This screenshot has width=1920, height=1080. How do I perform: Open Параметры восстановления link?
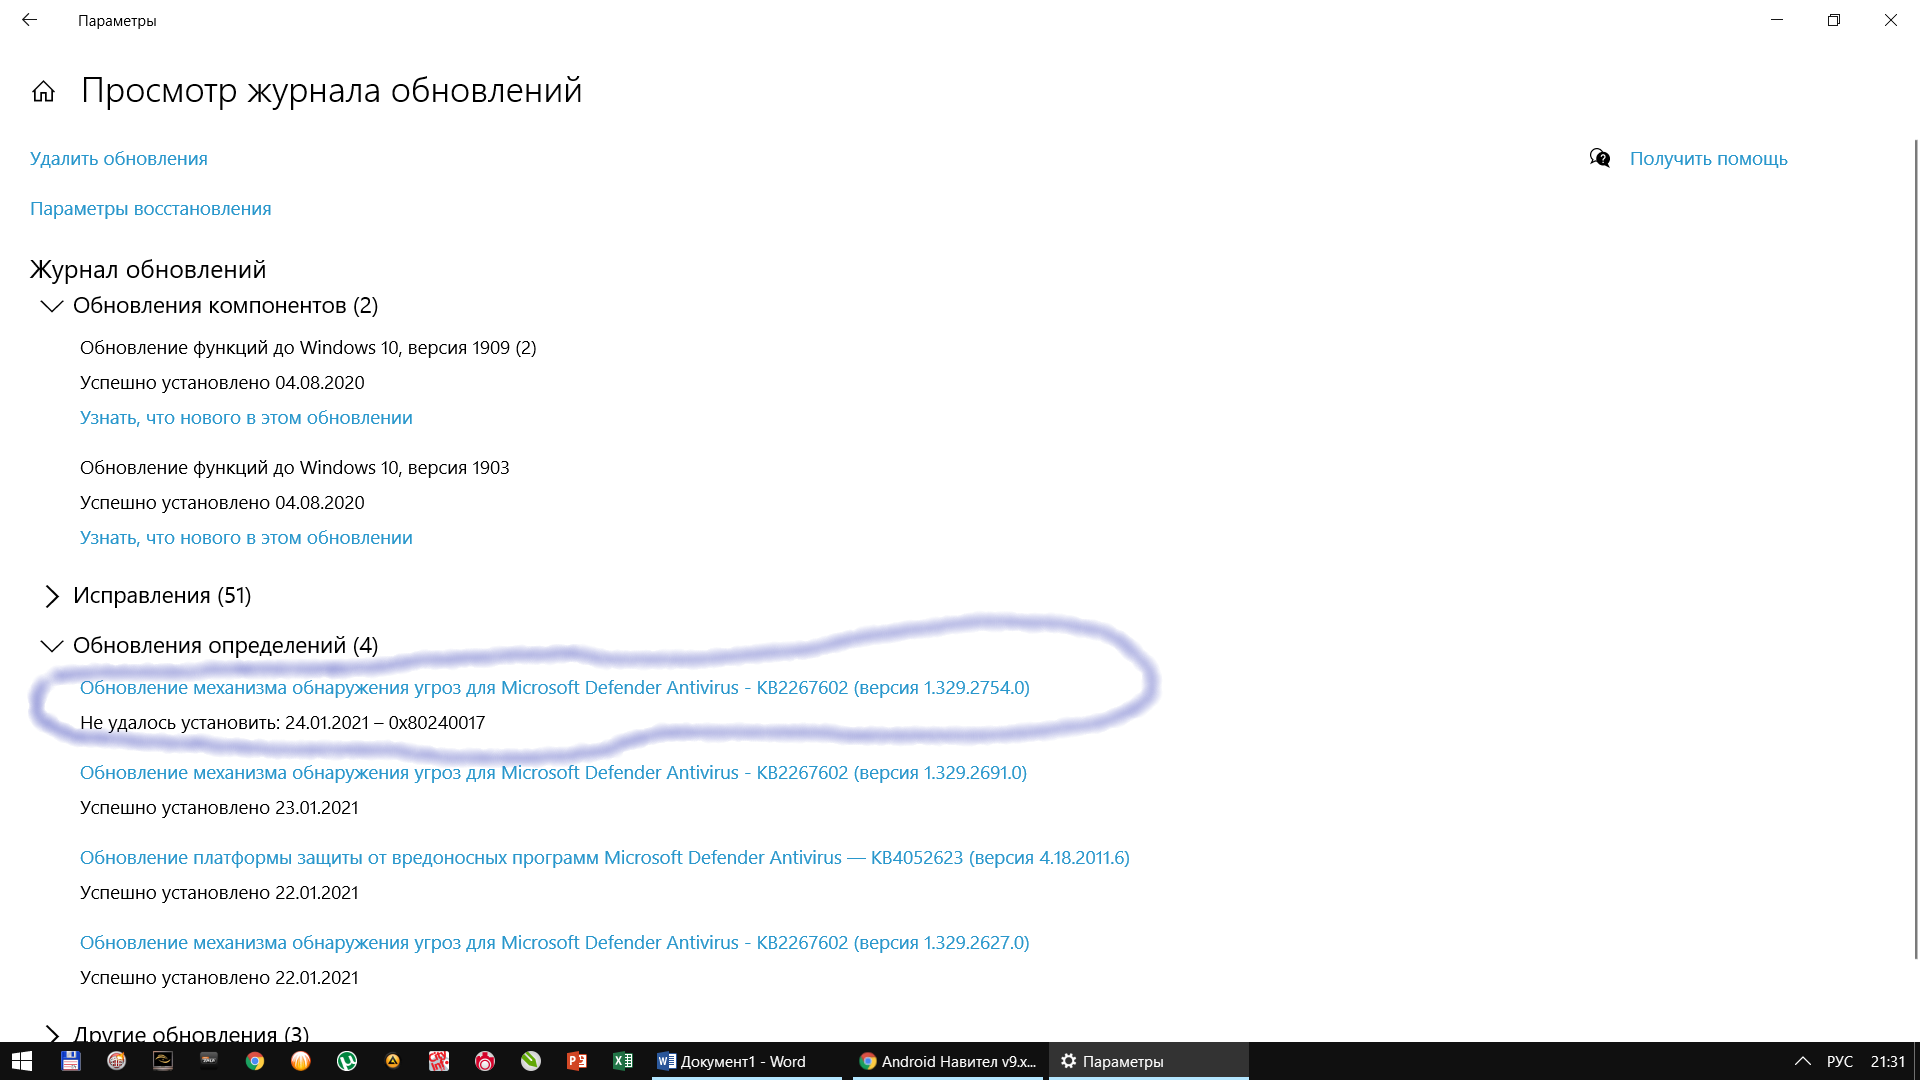tap(150, 209)
